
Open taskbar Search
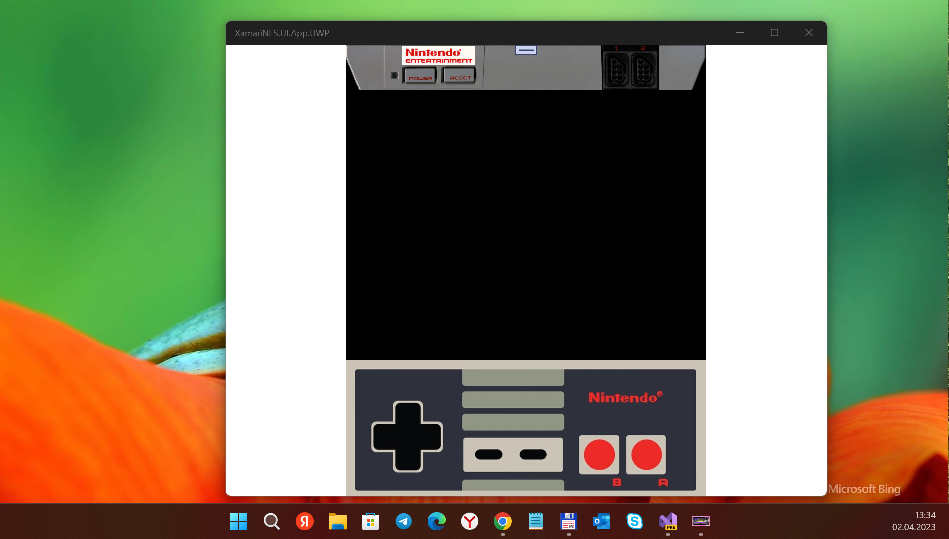pos(272,521)
